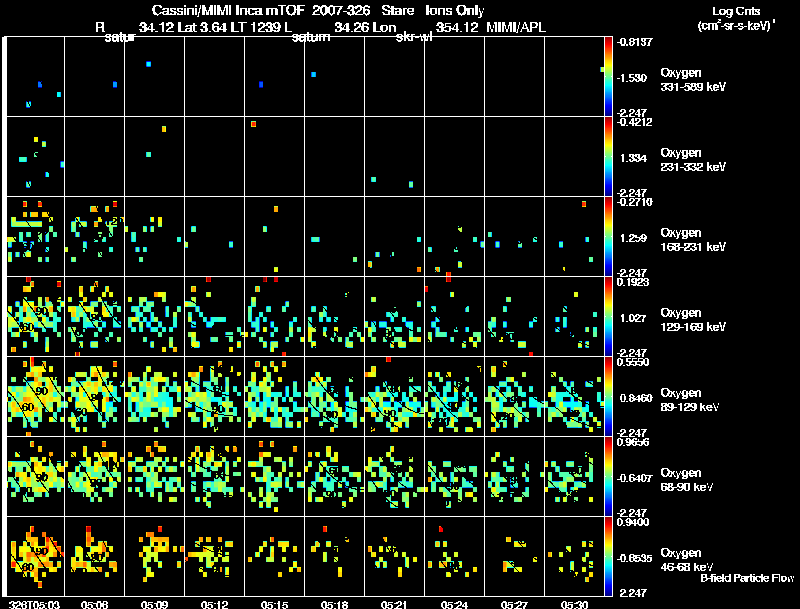The width and height of the screenshot is (800, 609).
Task: Click the Oxygen 331-589 keV color bar
Action: pyautogui.click(x=610, y=76)
